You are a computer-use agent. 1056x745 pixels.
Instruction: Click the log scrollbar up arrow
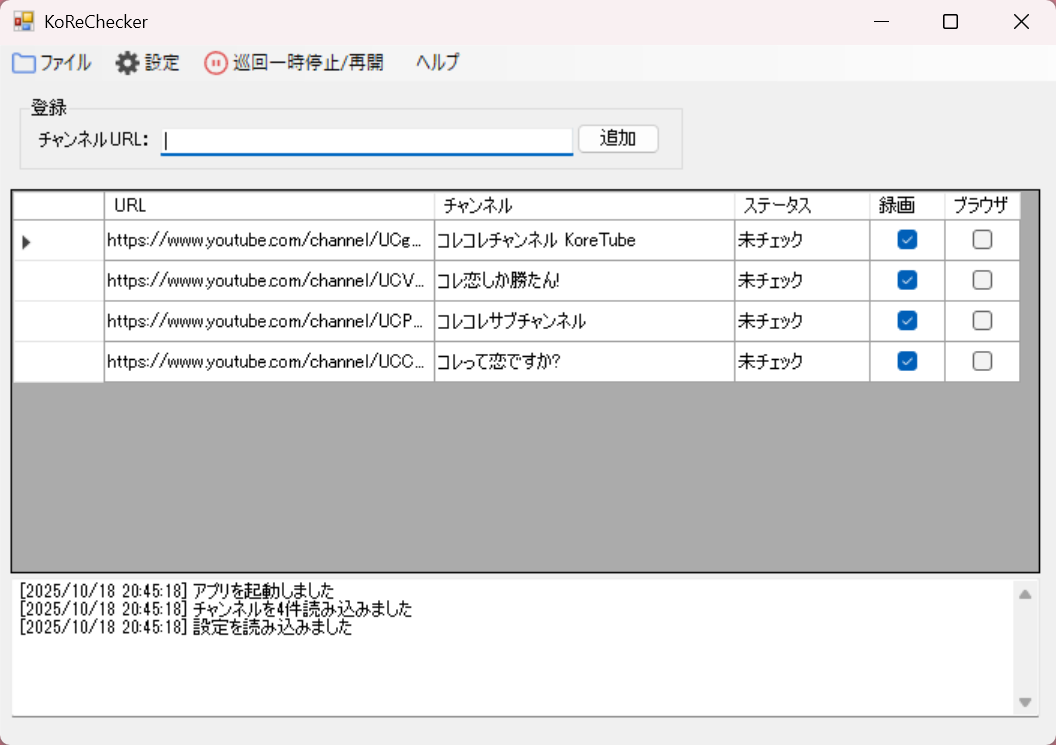(x=1025, y=592)
